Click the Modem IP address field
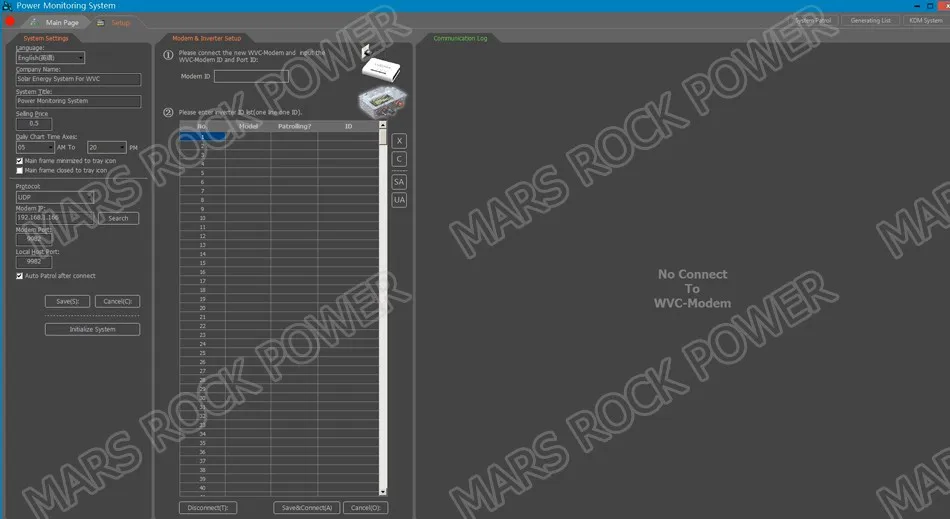950x519 pixels. [x=55, y=218]
